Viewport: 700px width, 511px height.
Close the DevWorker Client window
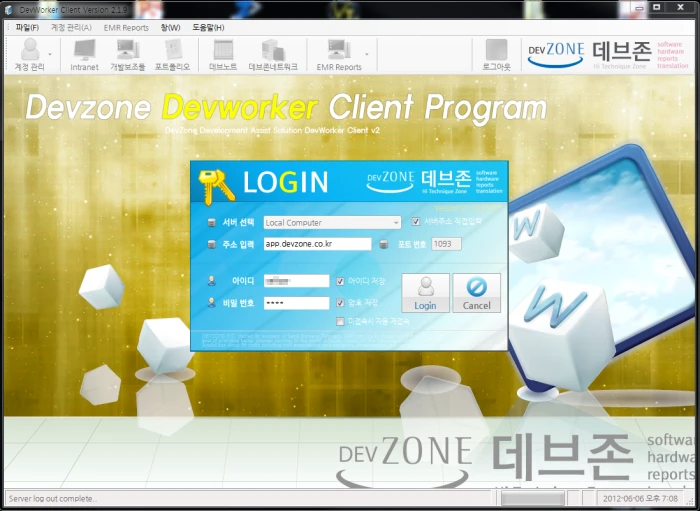pos(680,8)
